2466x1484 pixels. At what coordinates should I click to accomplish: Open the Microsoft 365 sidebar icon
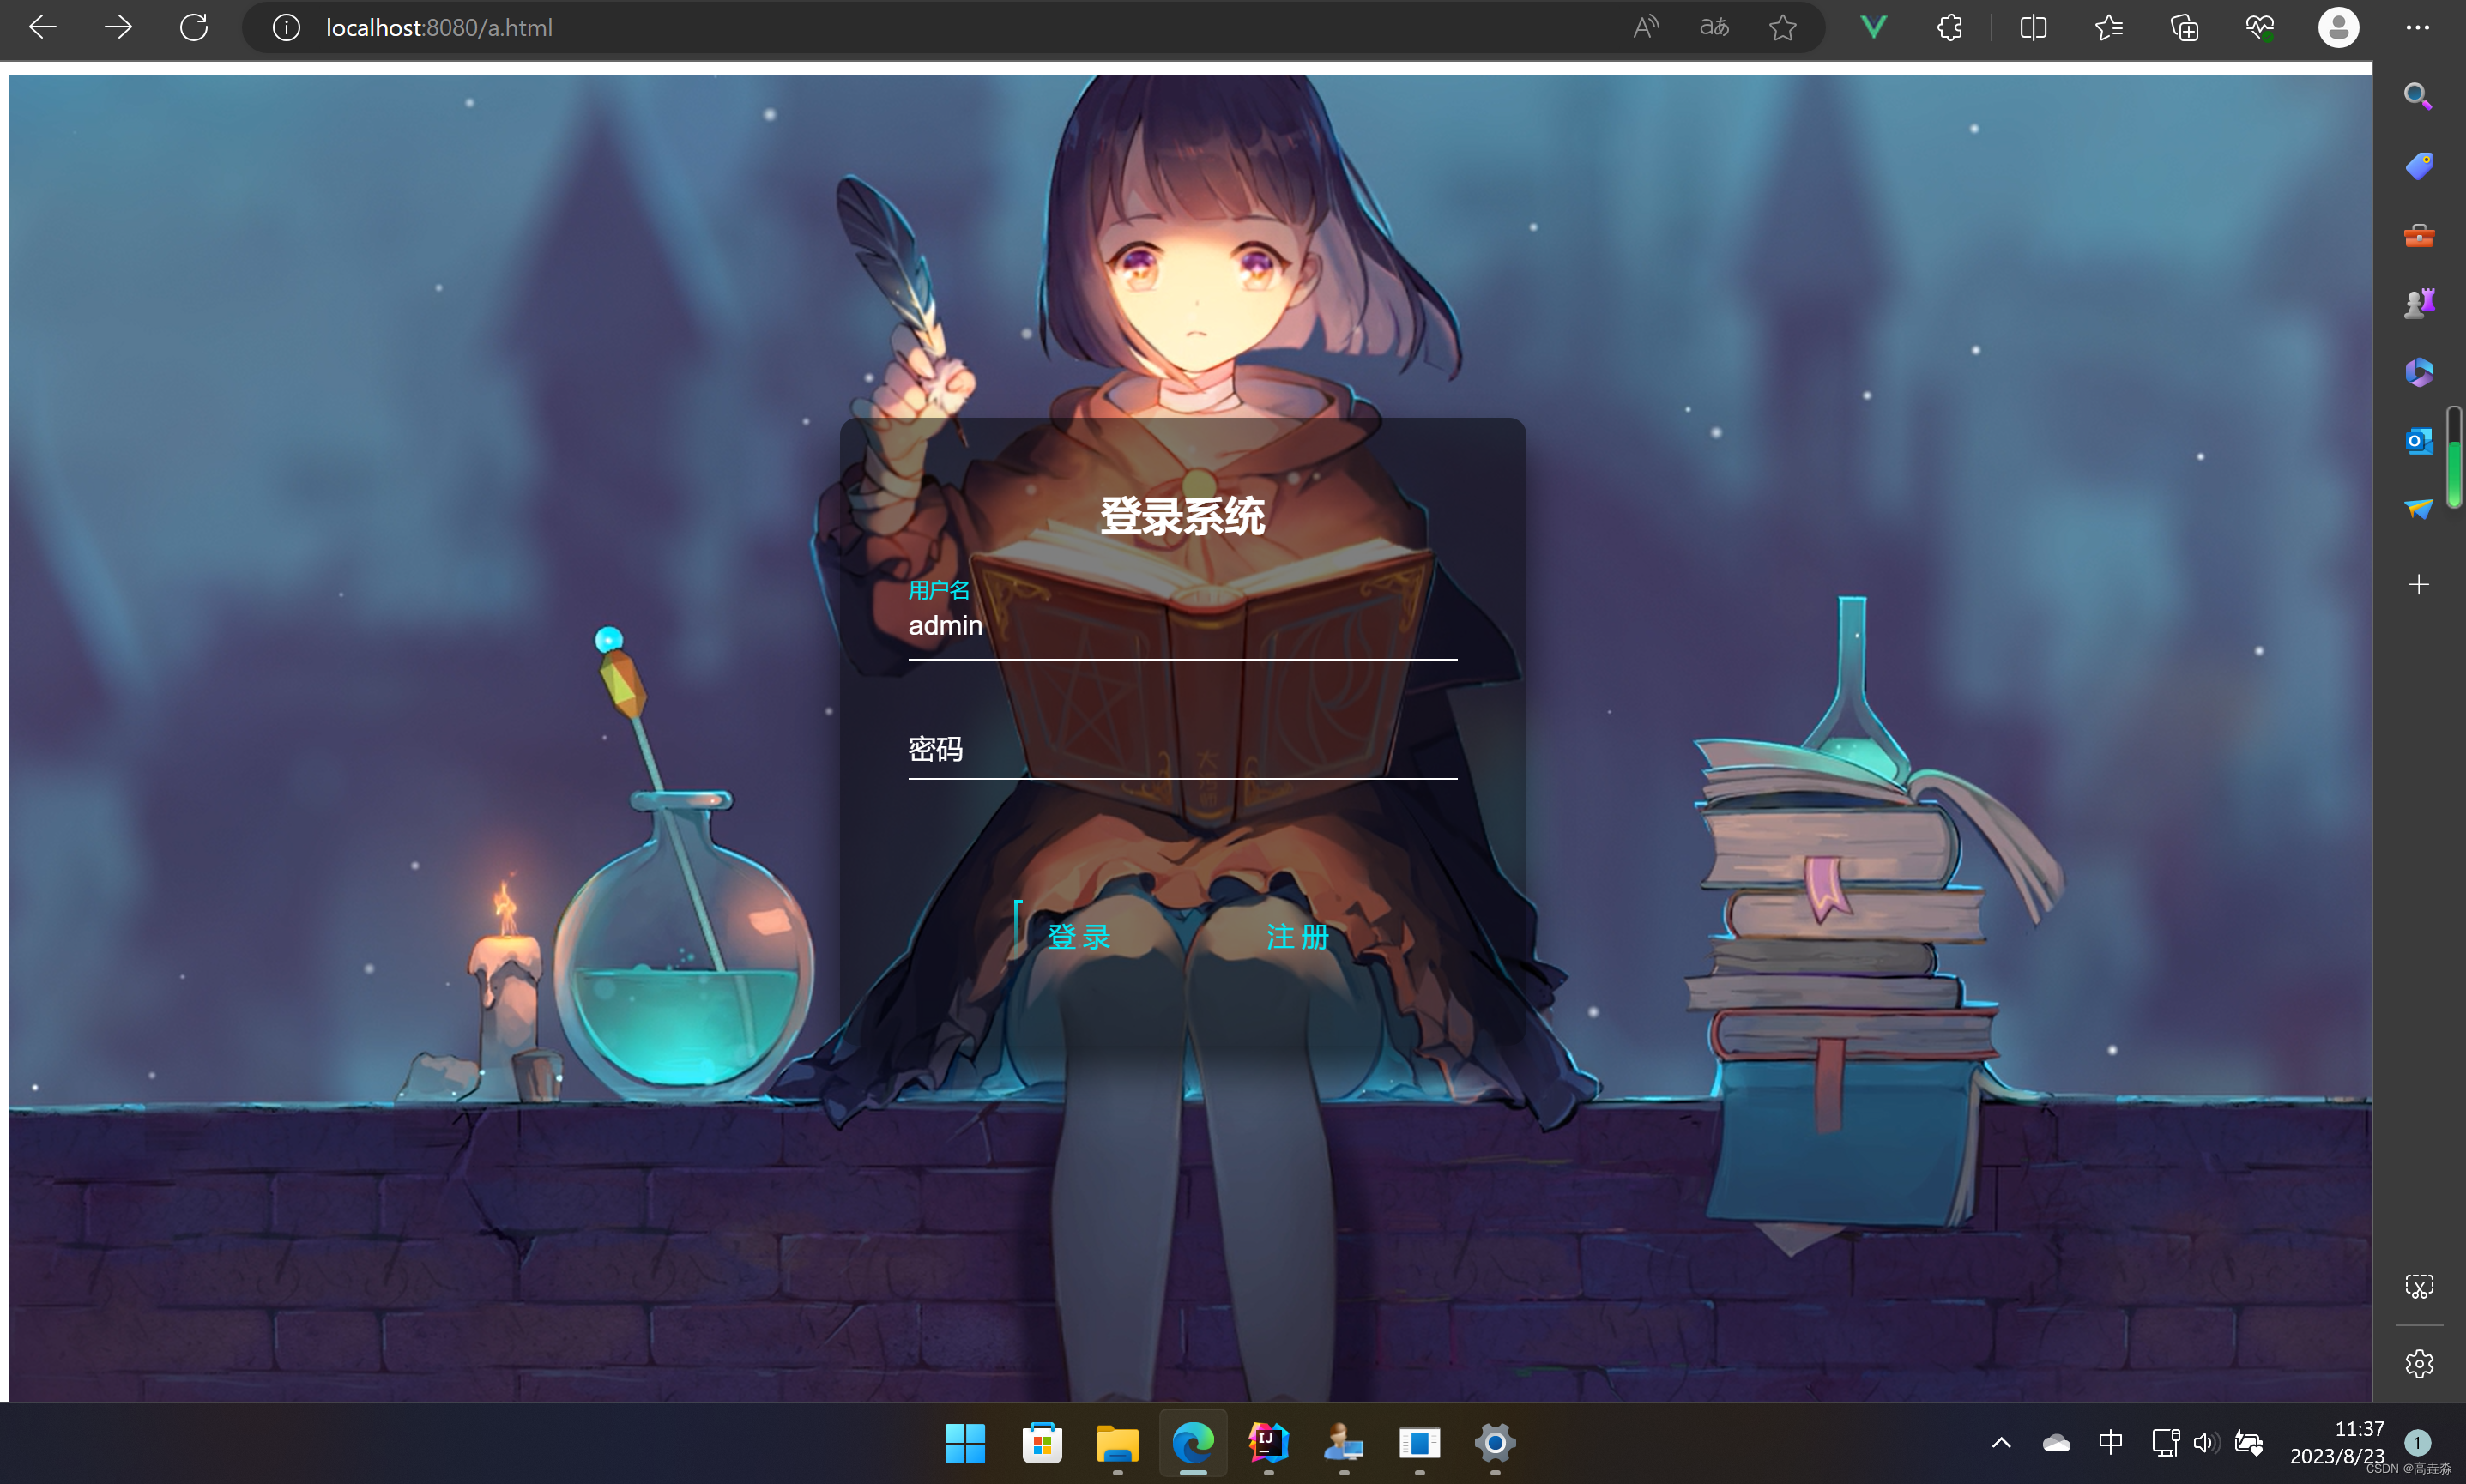[2419, 372]
